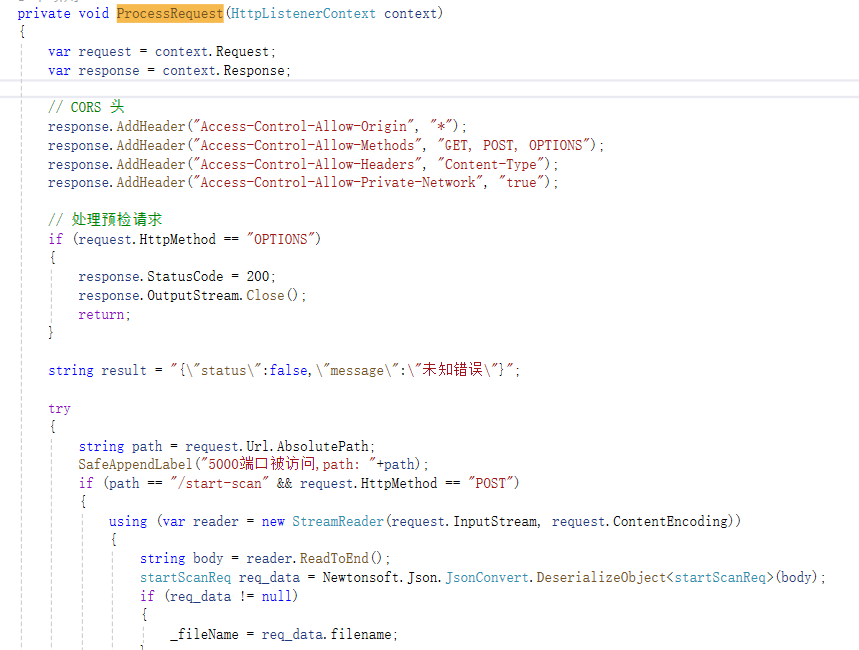Click the Close() call on OutputStream
Image resolution: width=859 pixels, height=650 pixels.
click(272, 295)
